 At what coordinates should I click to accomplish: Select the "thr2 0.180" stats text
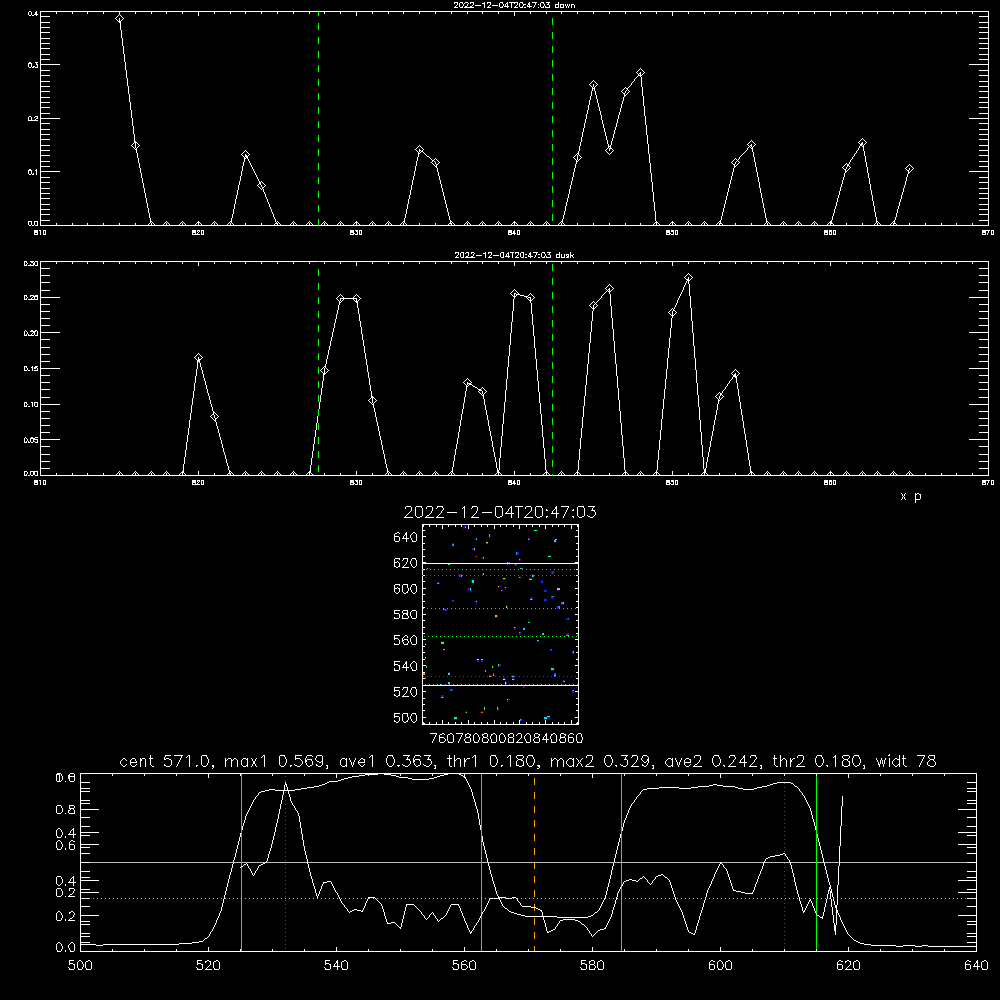[x=818, y=761]
